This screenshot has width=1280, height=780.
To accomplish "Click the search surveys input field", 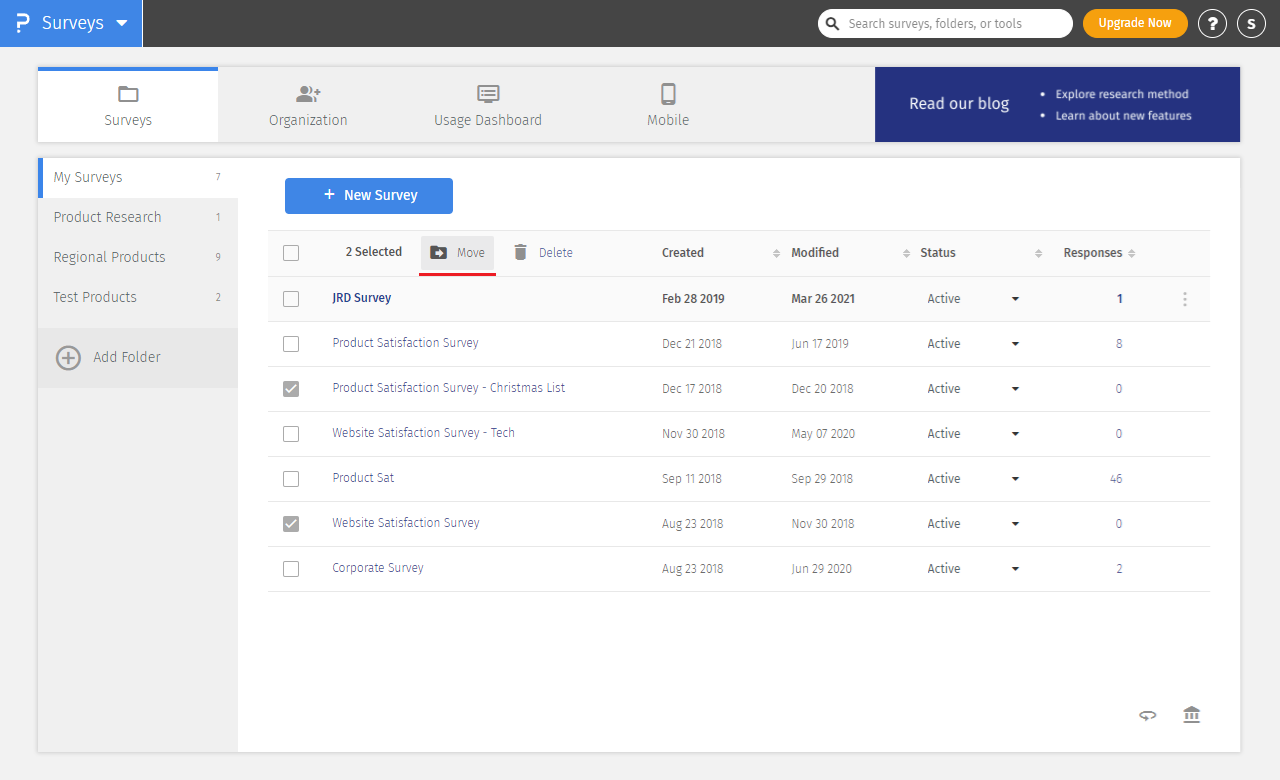I will [x=955, y=24].
